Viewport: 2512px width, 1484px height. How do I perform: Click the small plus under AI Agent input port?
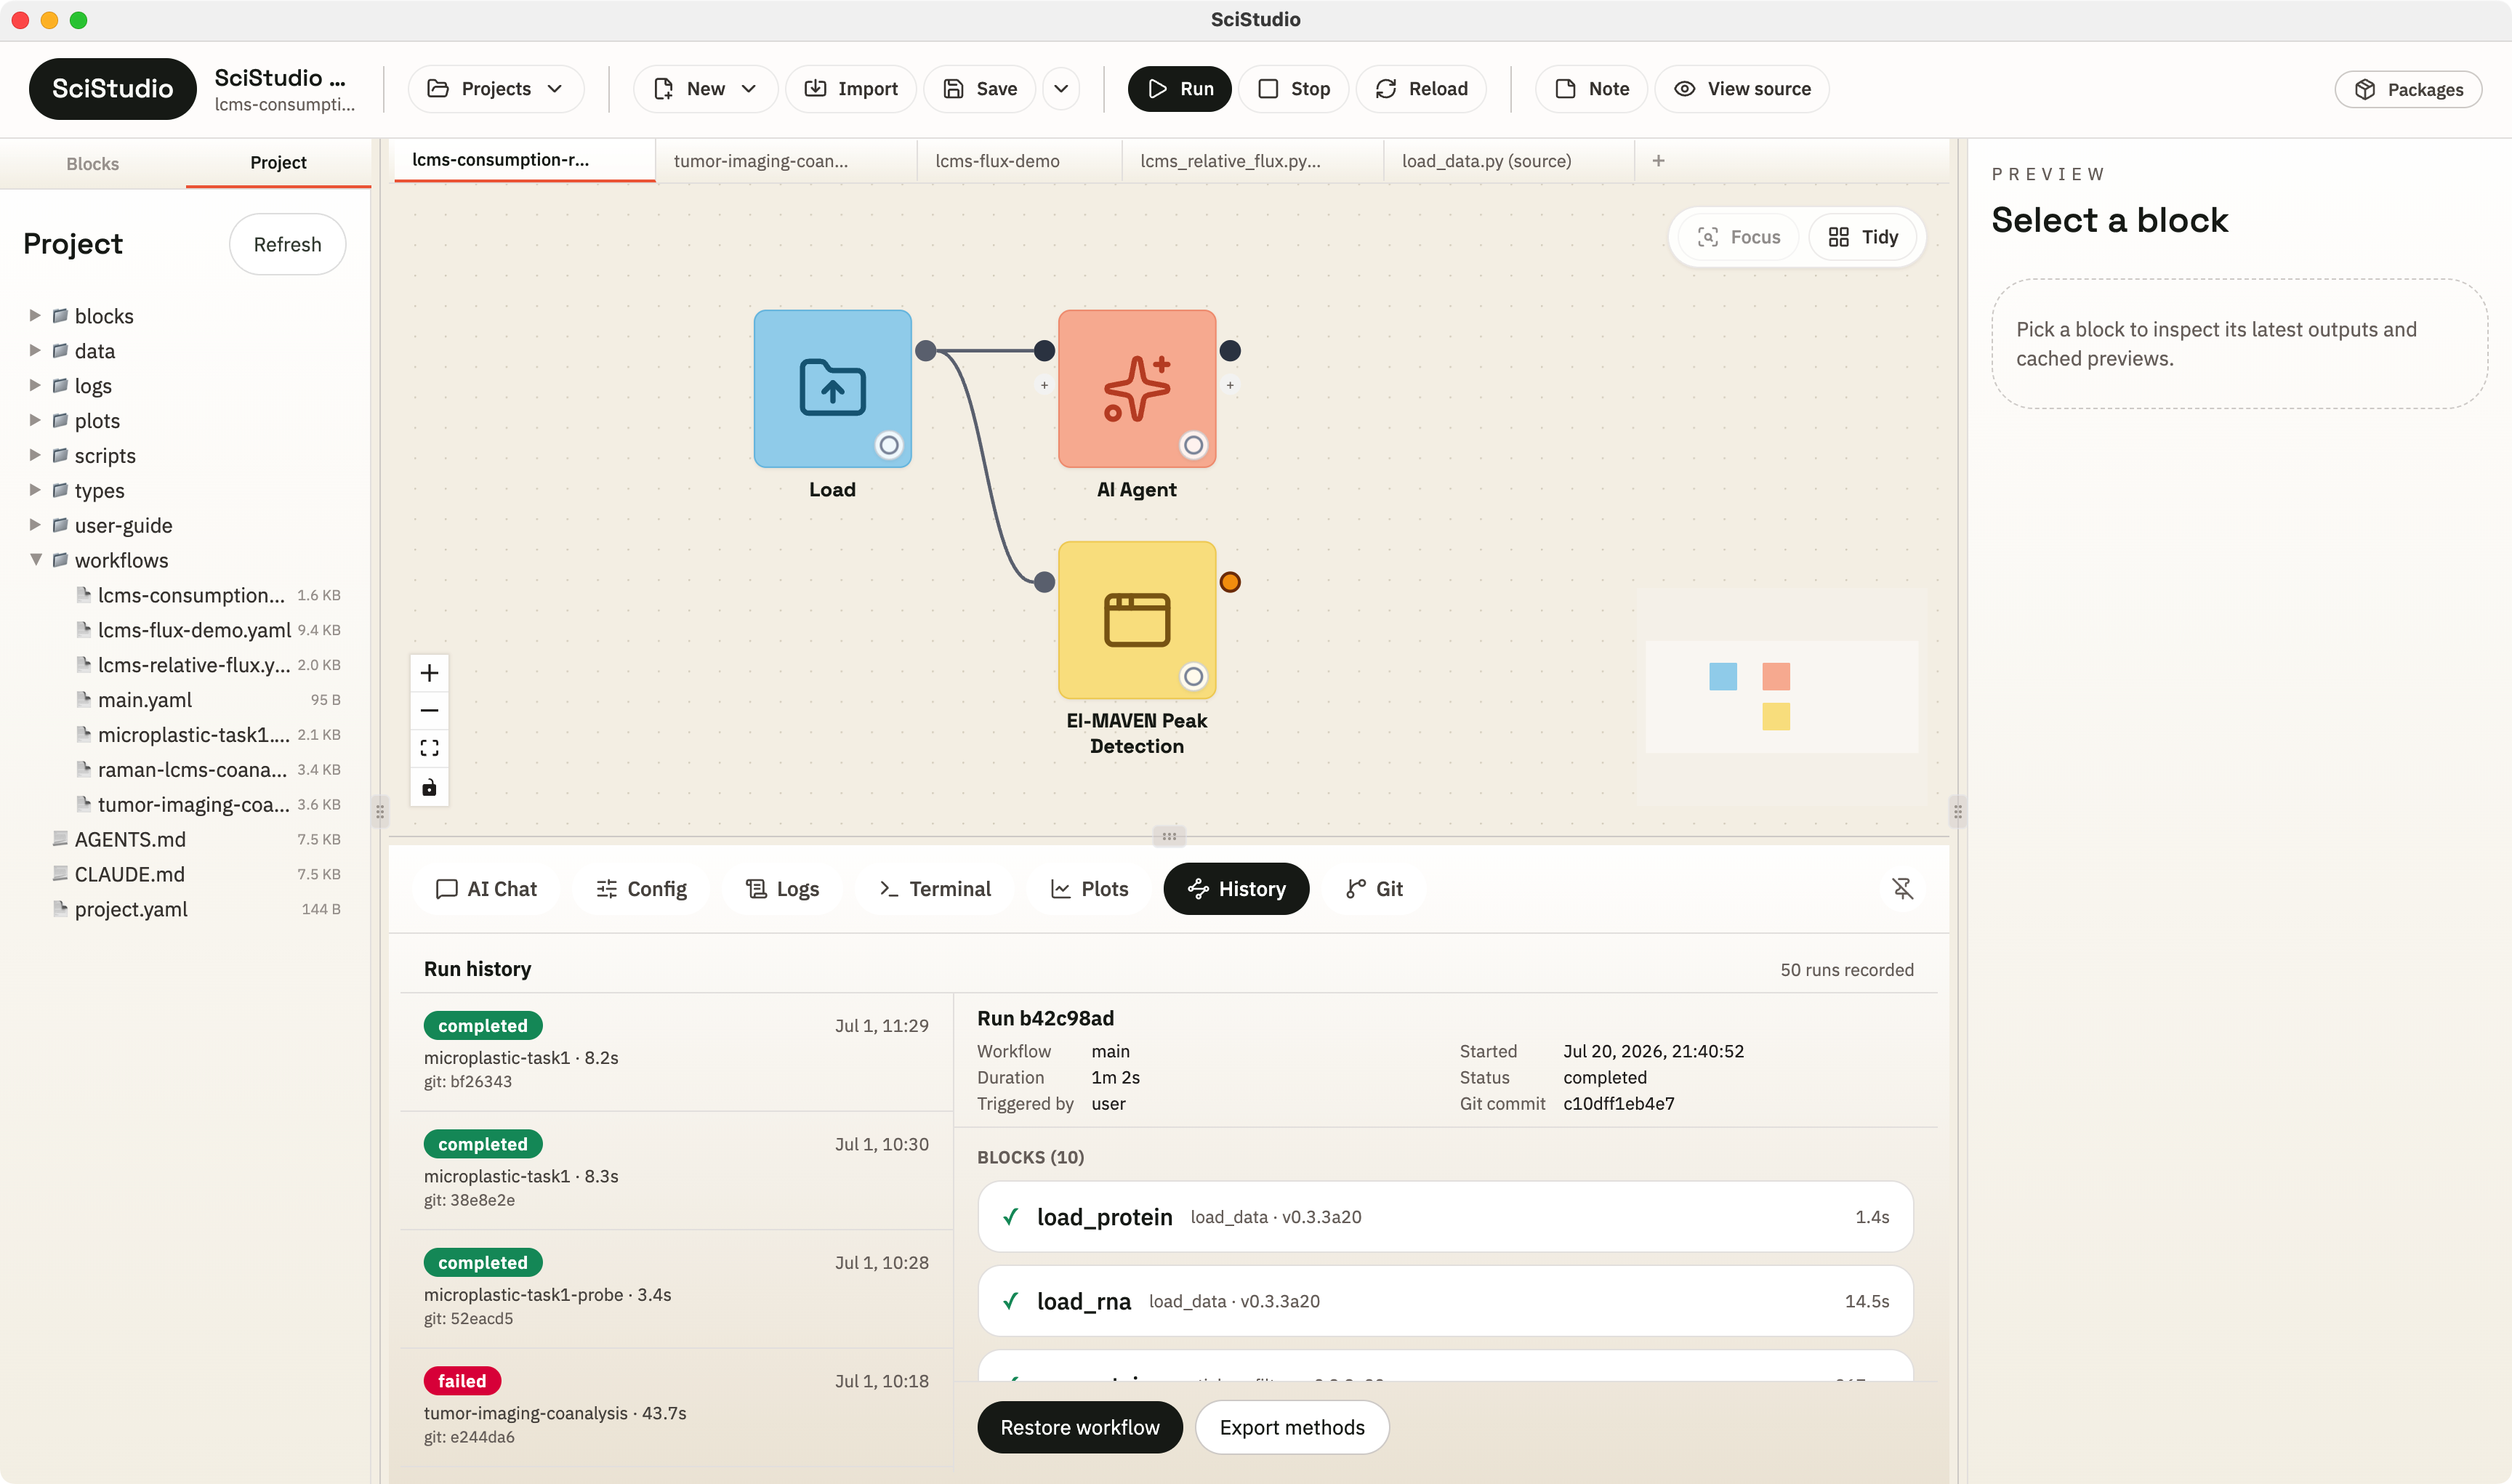click(1044, 385)
